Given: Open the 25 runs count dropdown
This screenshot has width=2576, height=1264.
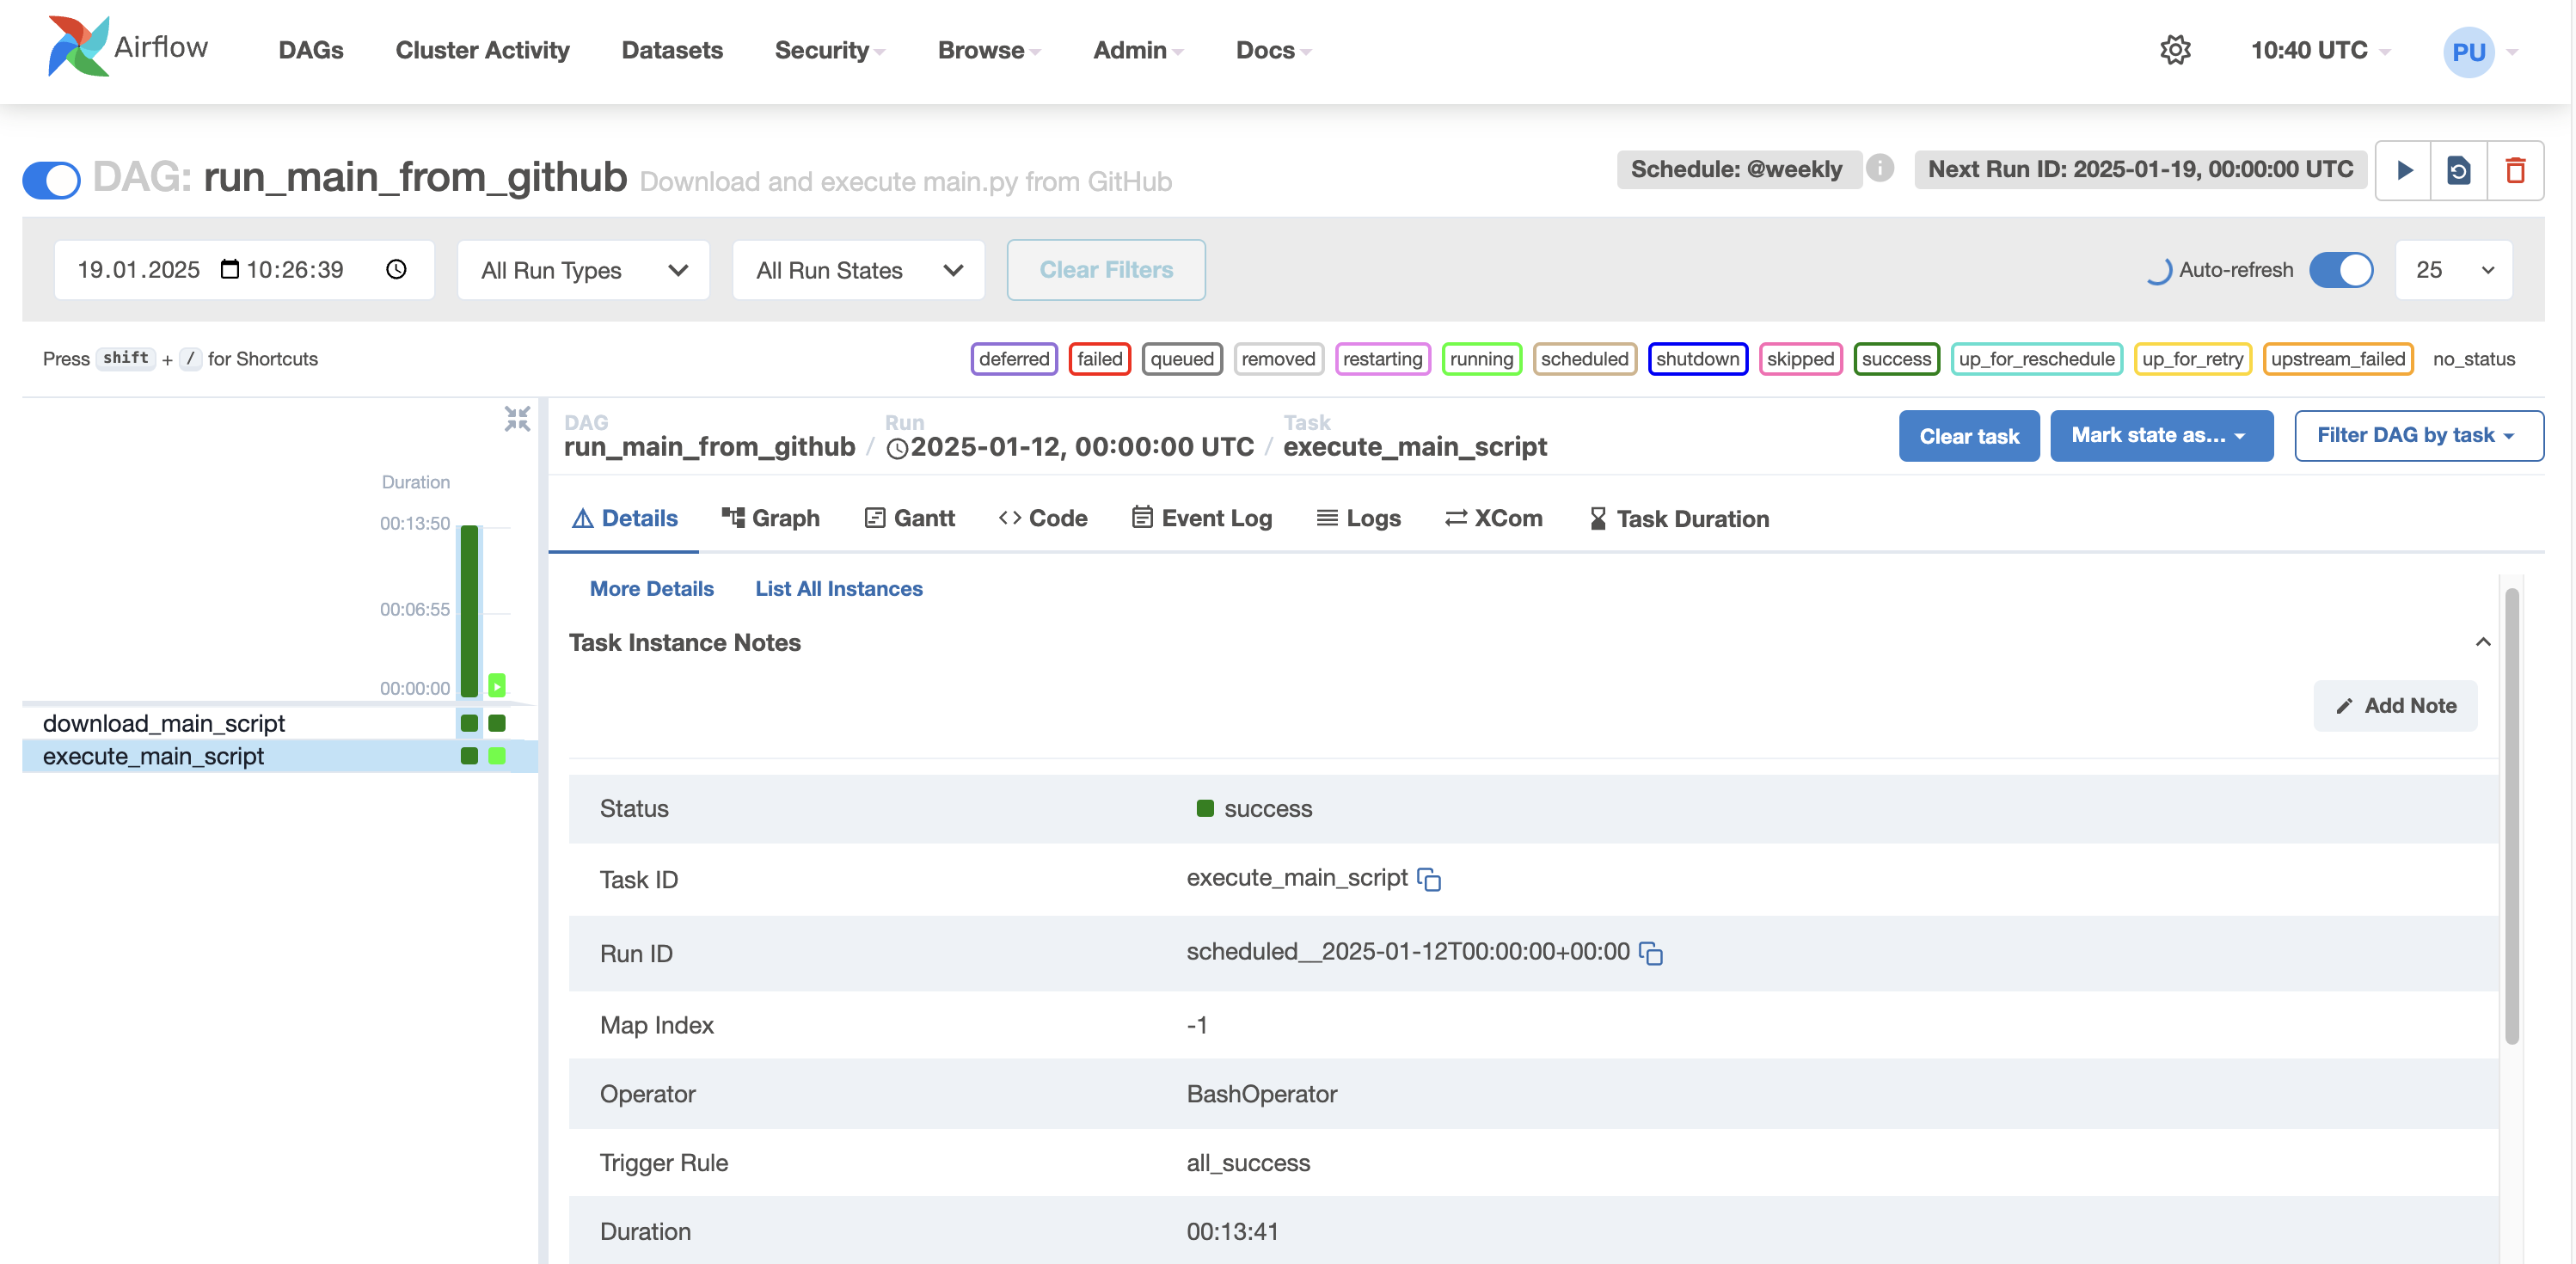Looking at the screenshot, I should pos(2453,270).
